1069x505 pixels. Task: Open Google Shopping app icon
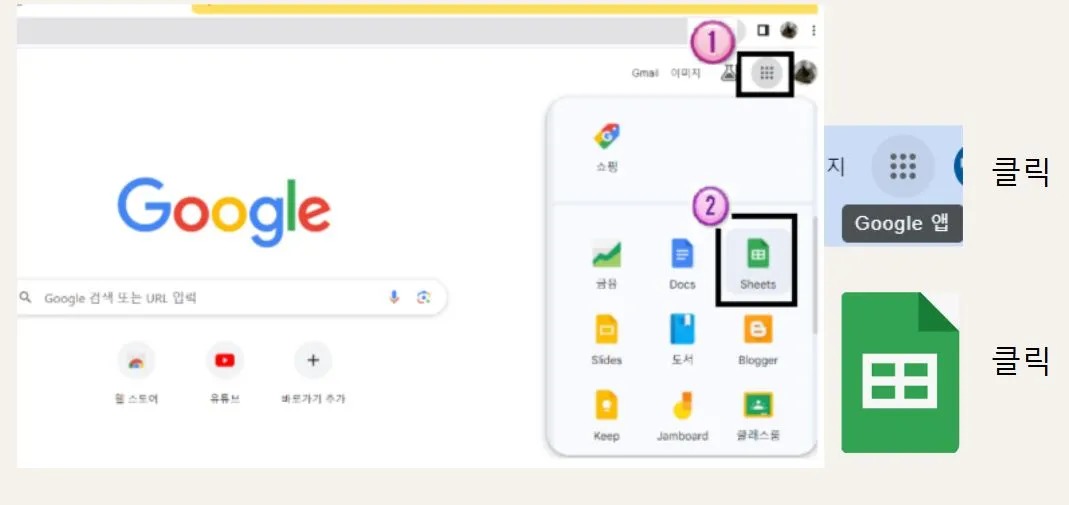point(606,147)
